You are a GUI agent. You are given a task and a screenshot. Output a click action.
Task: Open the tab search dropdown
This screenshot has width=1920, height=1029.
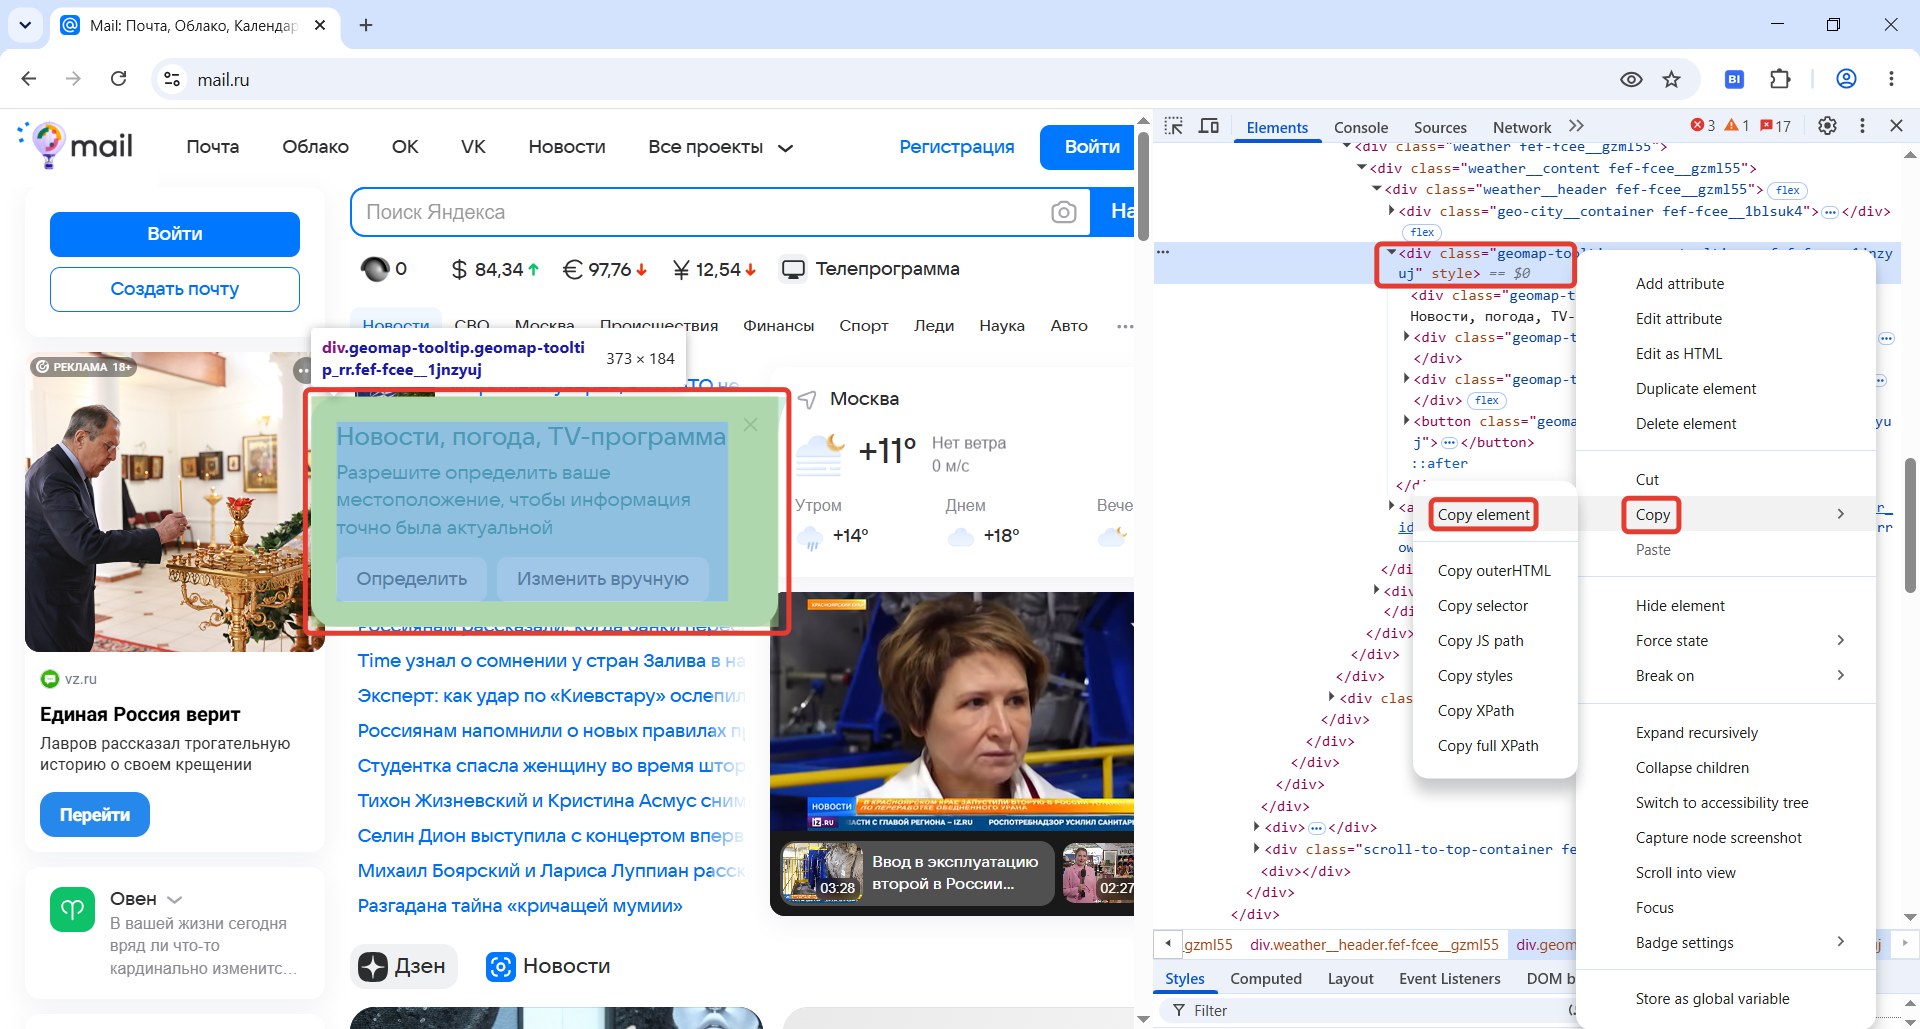(25, 25)
